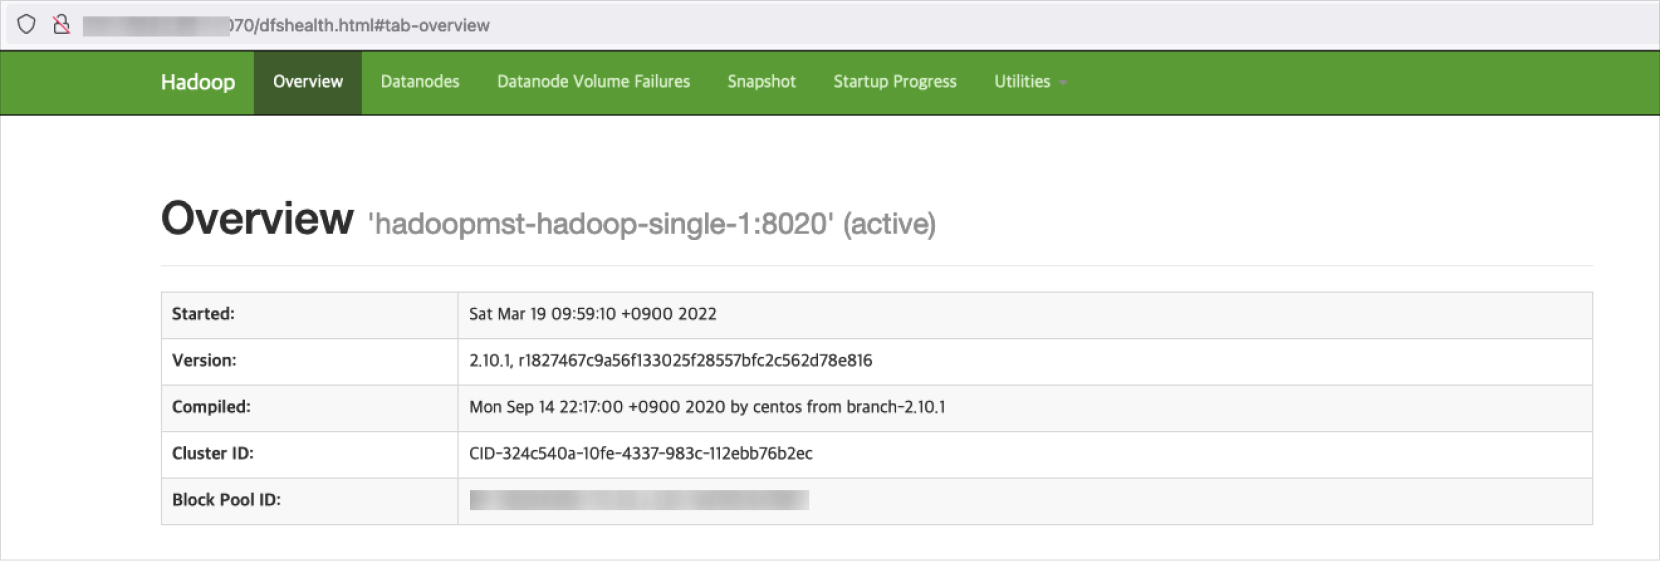Click the Compiled: row label
1660x561 pixels.
pos(211,407)
